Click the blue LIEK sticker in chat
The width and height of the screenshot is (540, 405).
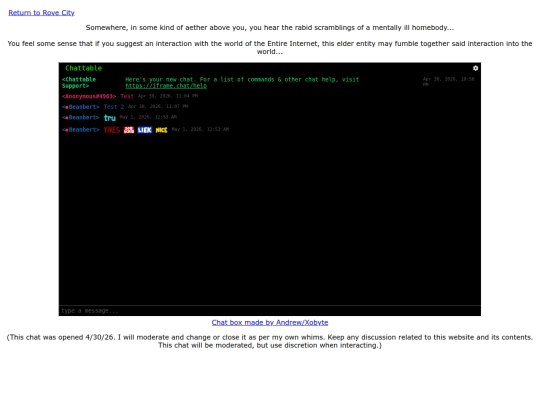(145, 130)
